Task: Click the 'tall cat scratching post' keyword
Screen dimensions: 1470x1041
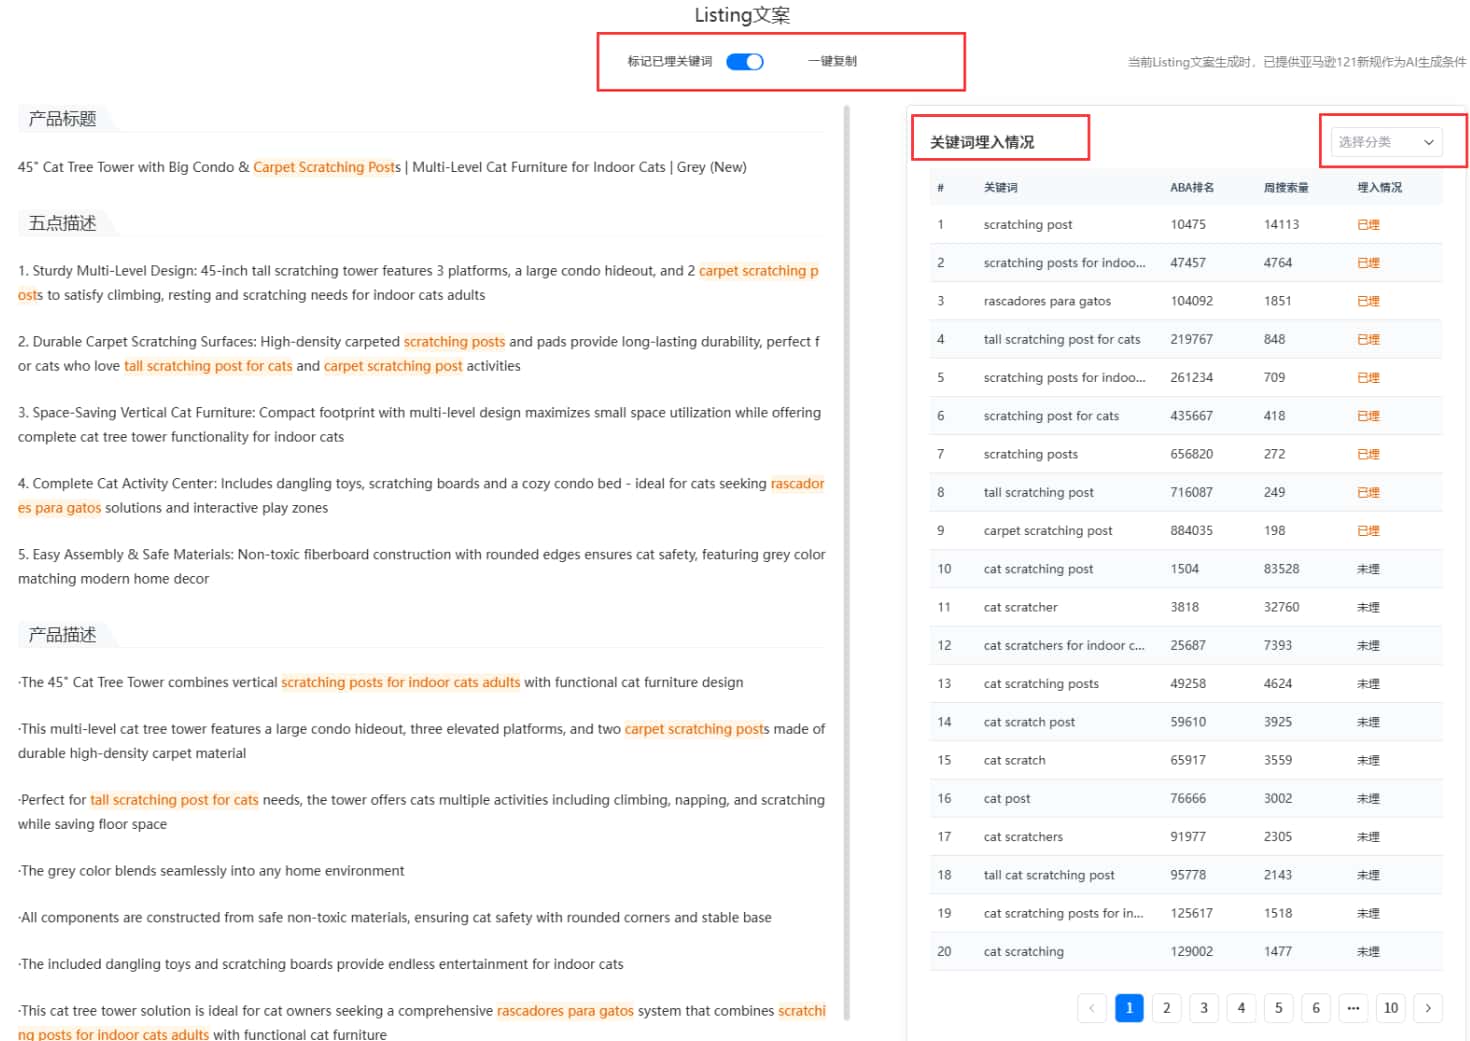Action: pos(1049,875)
